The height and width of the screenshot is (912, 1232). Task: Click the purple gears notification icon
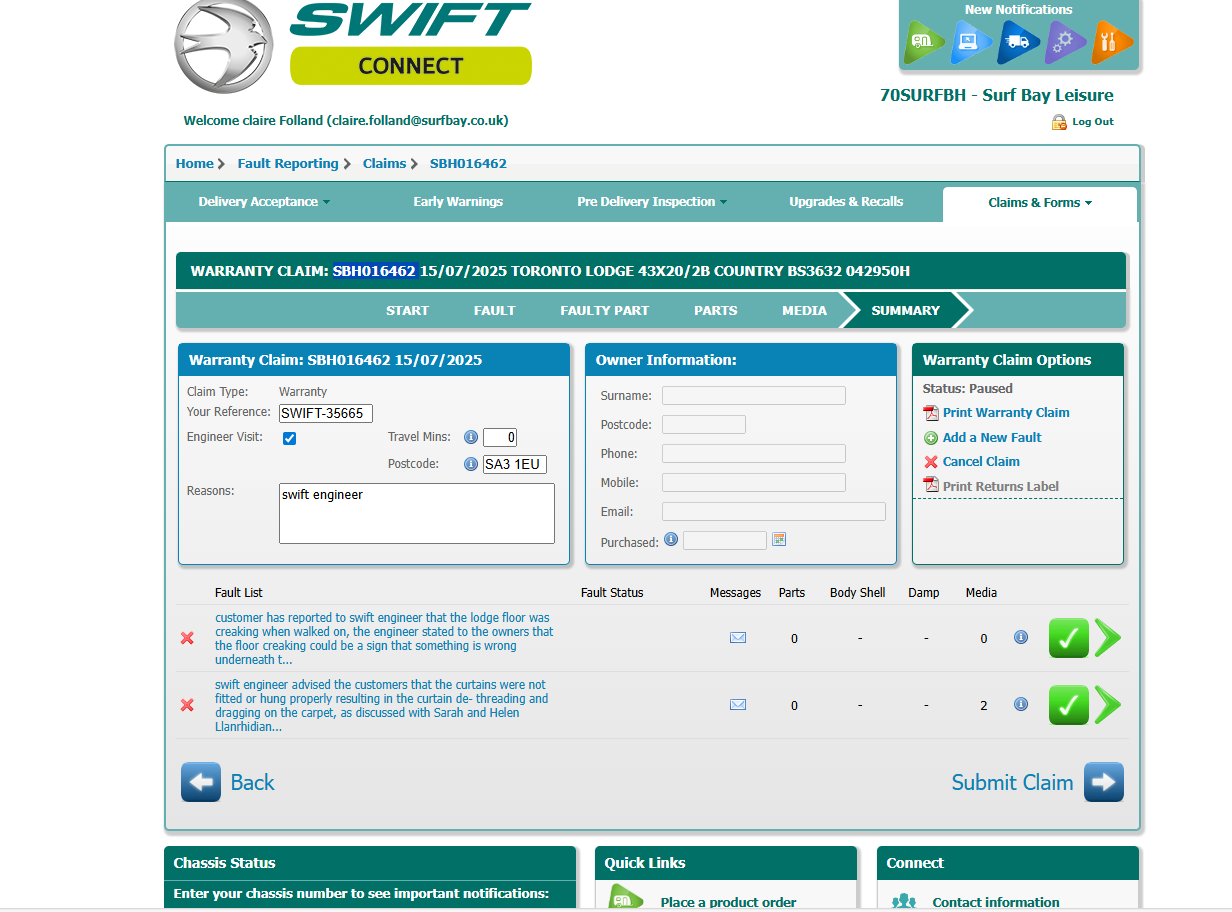tap(1064, 42)
